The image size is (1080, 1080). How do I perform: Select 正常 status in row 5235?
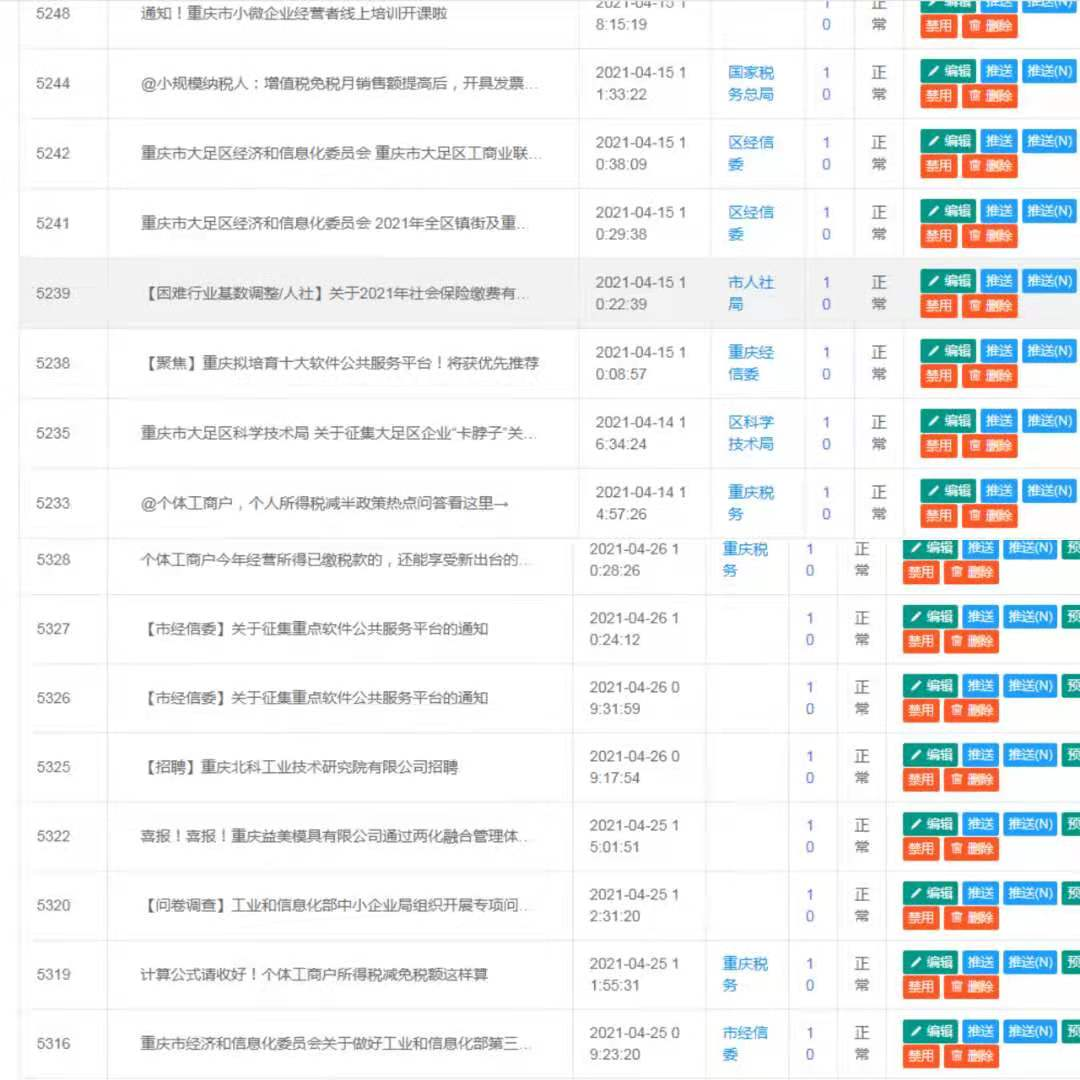[879, 433]
